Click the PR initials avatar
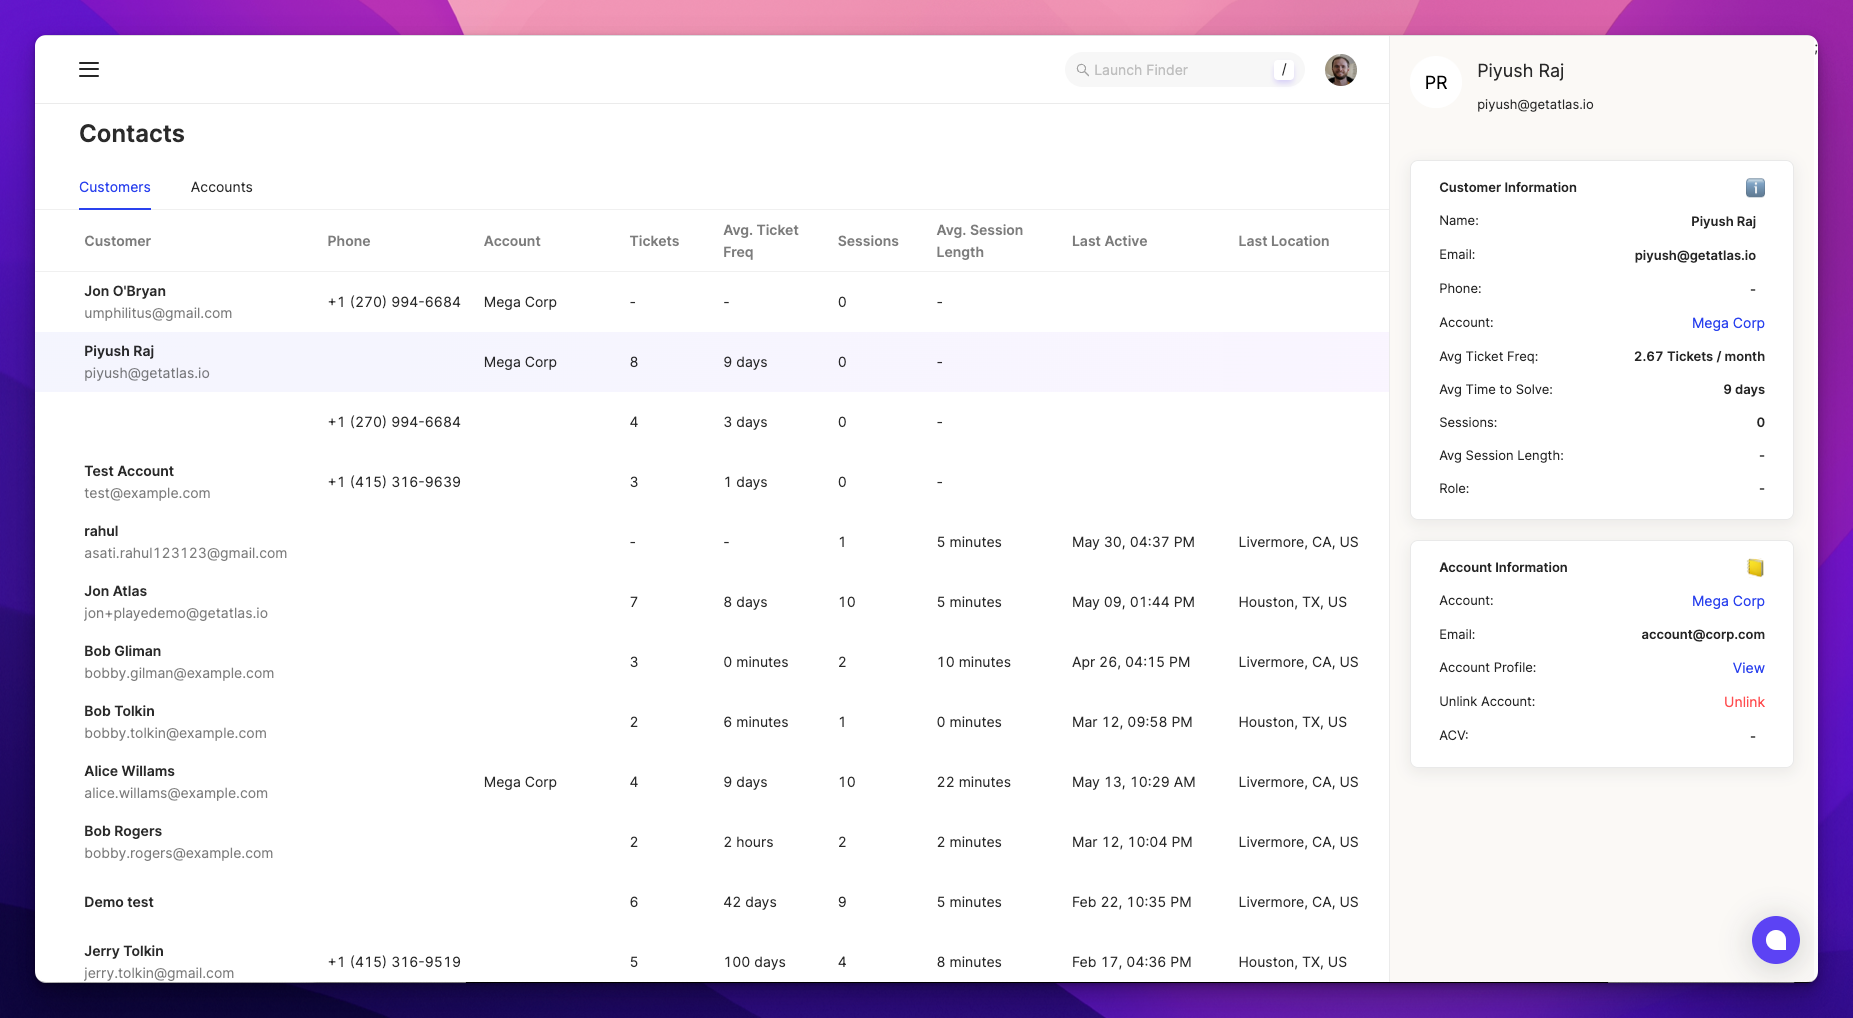 (1436, 83)
